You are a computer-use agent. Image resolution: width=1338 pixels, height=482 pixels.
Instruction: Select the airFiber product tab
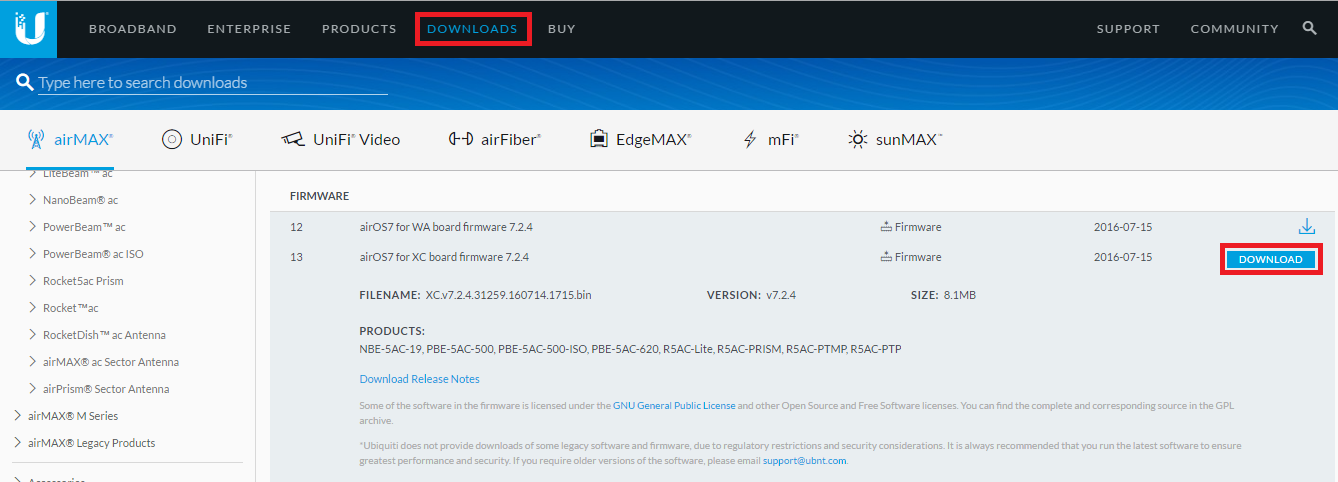click(495, 139)
